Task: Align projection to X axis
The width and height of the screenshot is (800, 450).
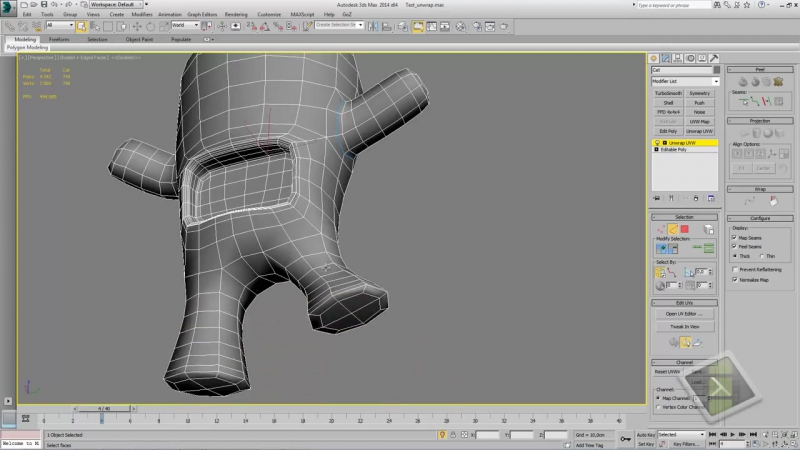Action: (737, 154)
